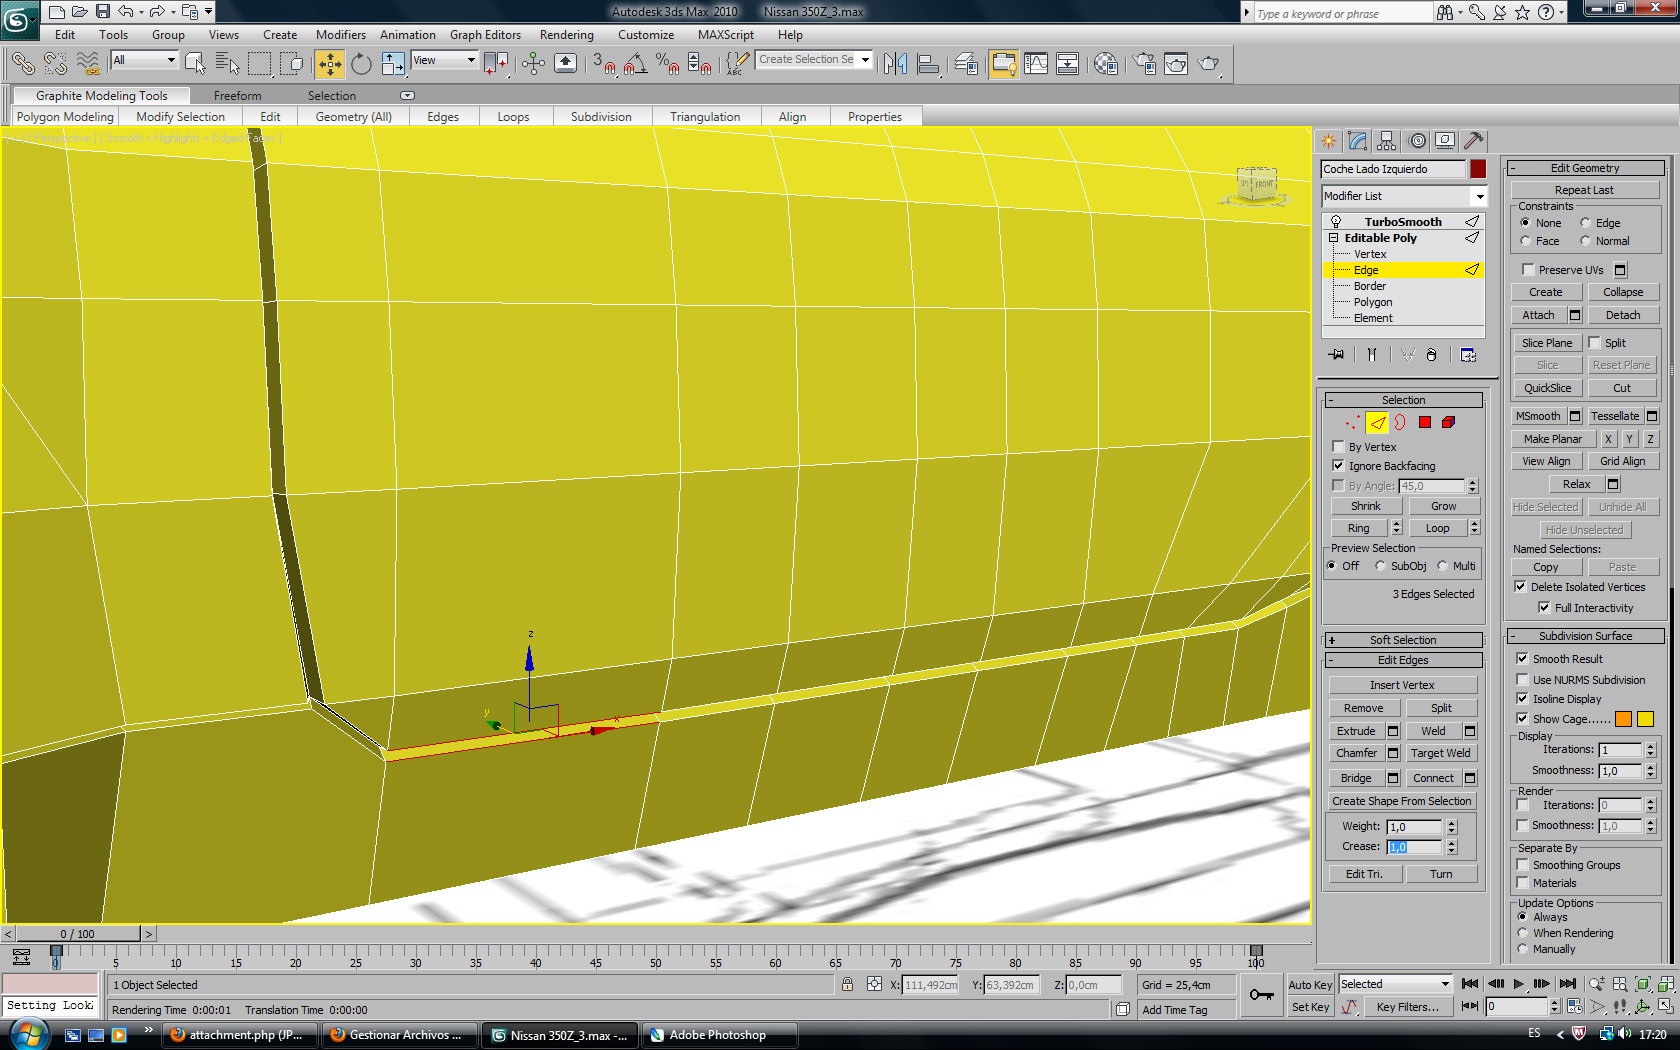Select Edge constraint radio button
1680x1050 pixels.
[1585, 223]
